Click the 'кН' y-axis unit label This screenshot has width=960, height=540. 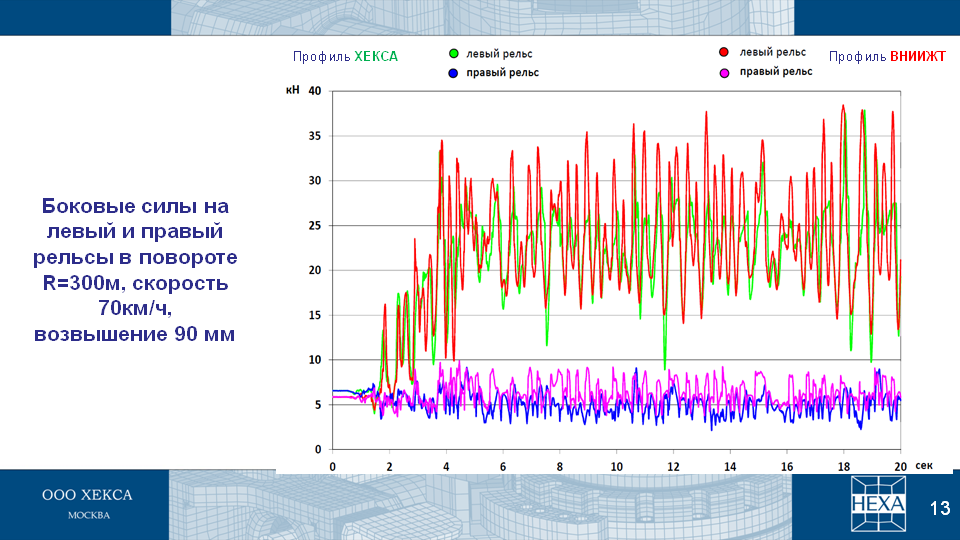pos(293,91)
